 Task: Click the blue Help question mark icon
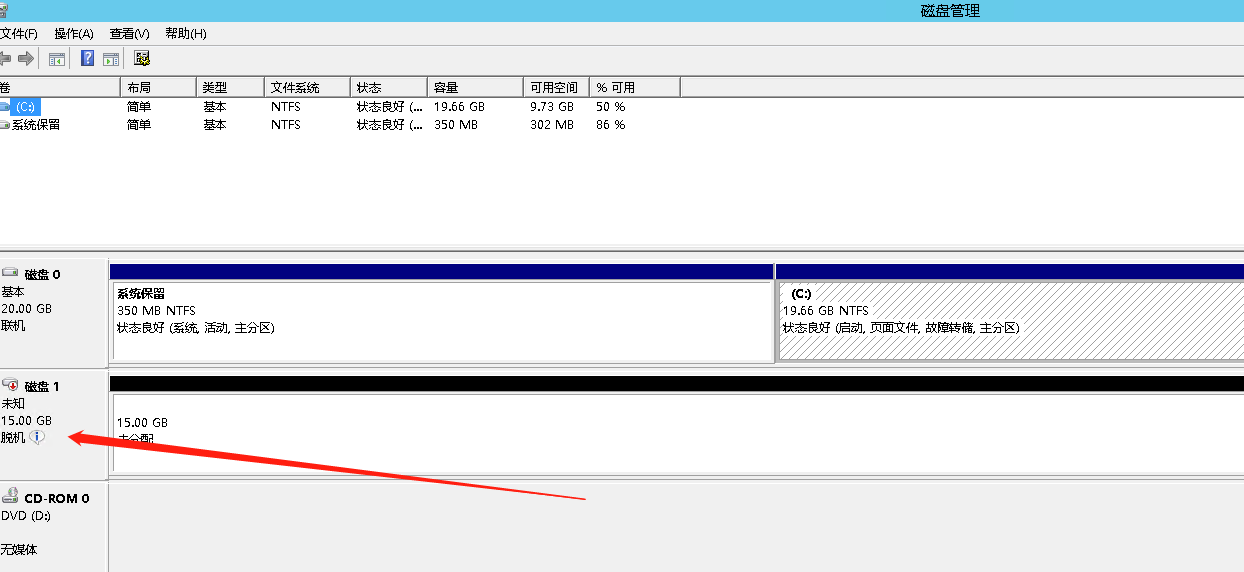pyautogui.click(x=88, y=59)
